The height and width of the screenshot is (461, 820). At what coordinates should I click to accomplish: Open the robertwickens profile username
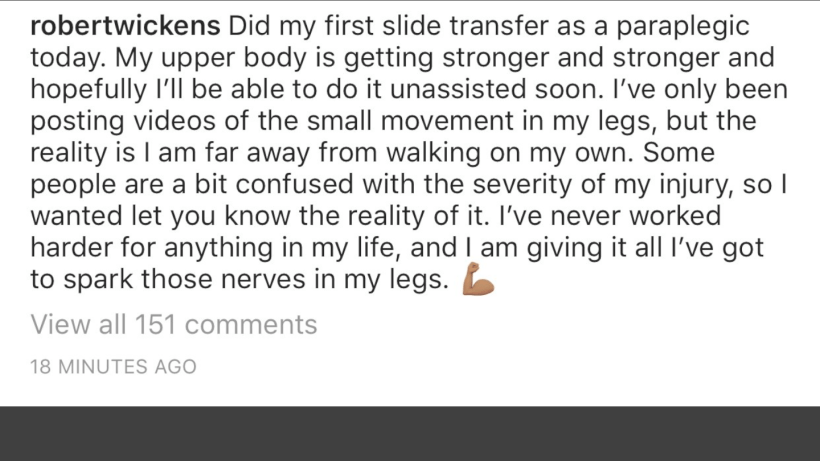pyautogui.click(x=125, y=23)
